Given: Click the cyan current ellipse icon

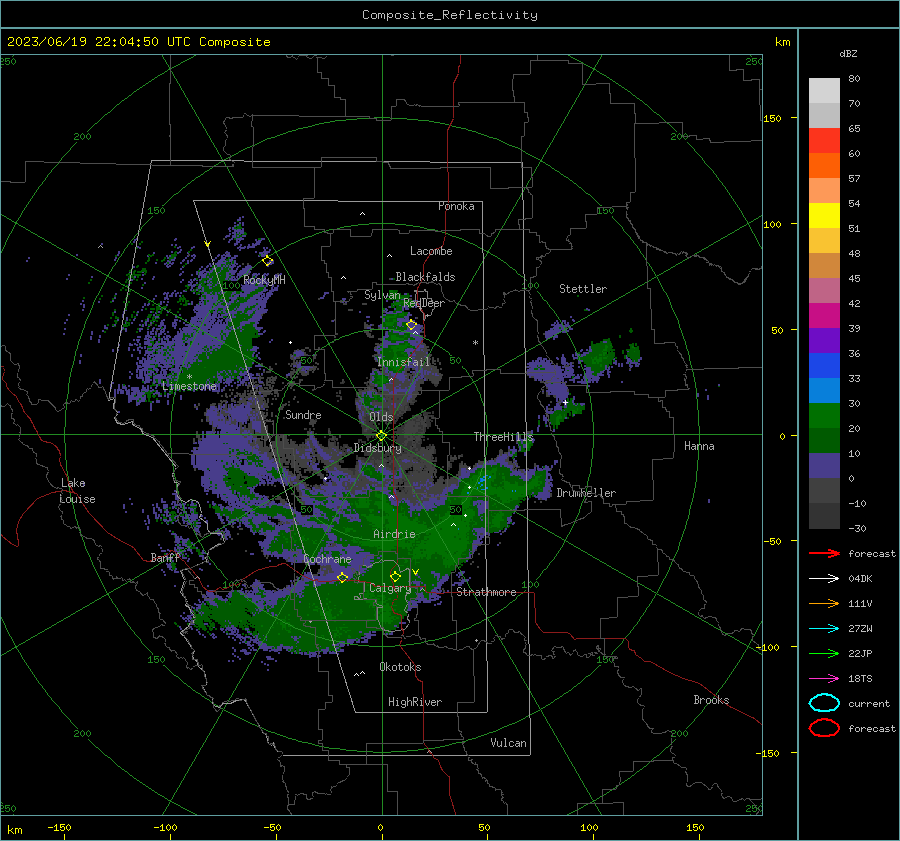Looking at the screenshot, I should point(824,703).
